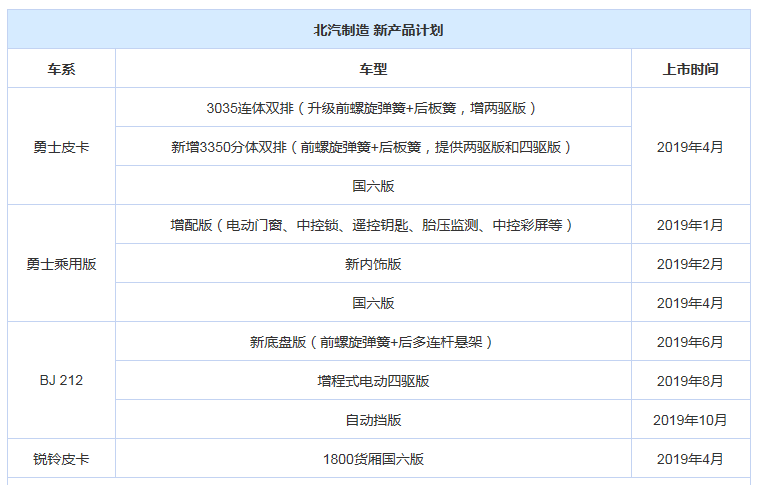Select the BJ 212 series cell
757x485 pixels.
[61, 380]
